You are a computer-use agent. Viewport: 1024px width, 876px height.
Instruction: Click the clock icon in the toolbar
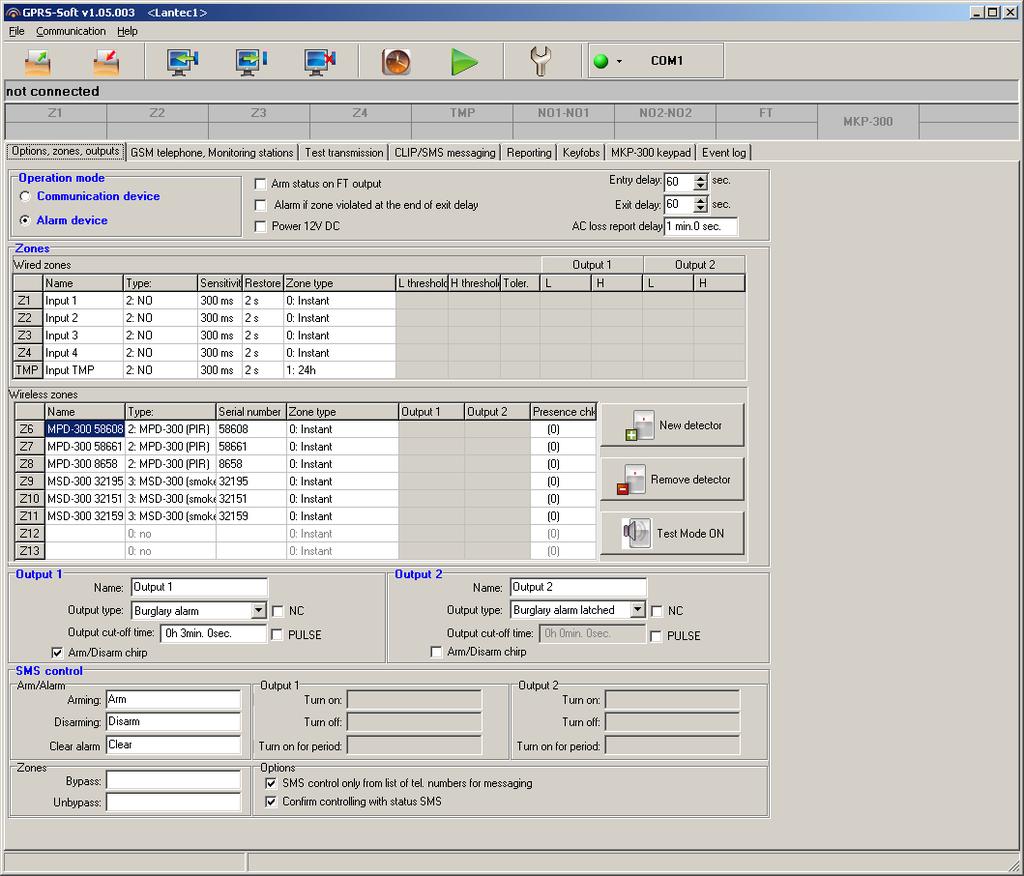(396, 61)
